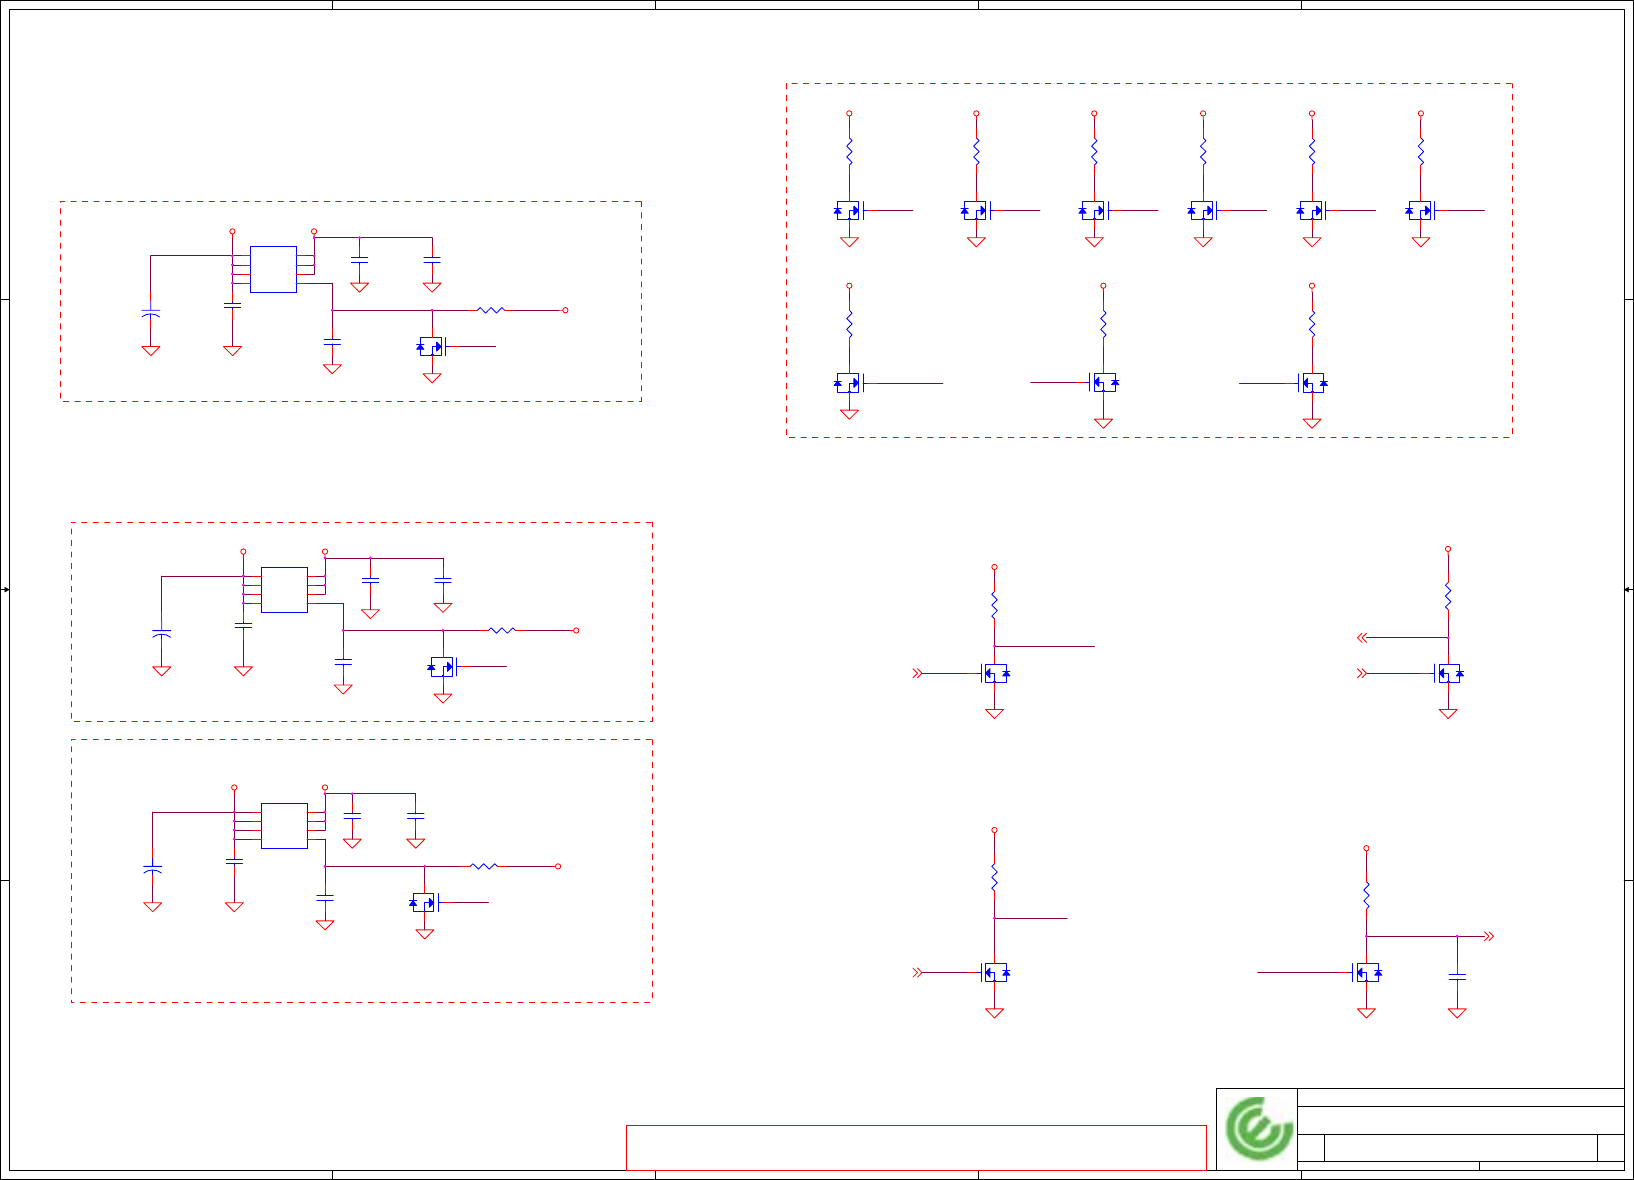Click the small revision cell right of title field
This screenshot has height=1180, width=1634.
(x=1610, y=1148)
